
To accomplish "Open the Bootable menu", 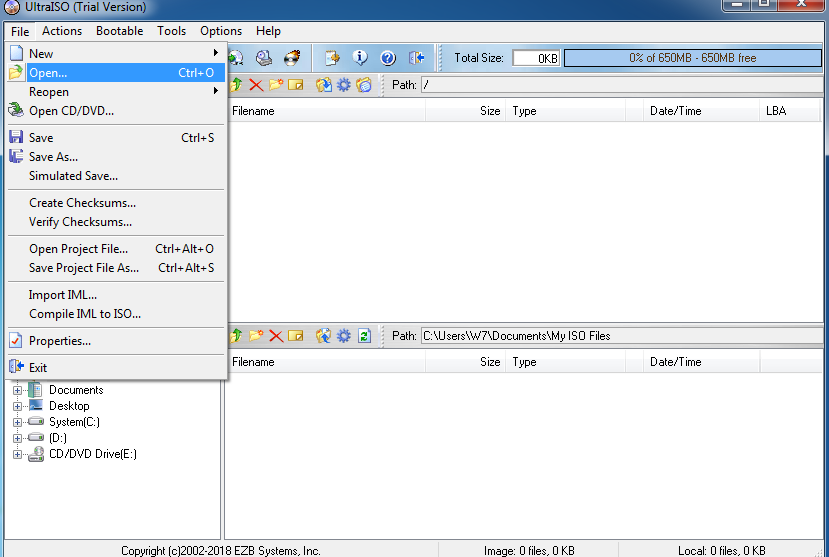I will 119,31.
